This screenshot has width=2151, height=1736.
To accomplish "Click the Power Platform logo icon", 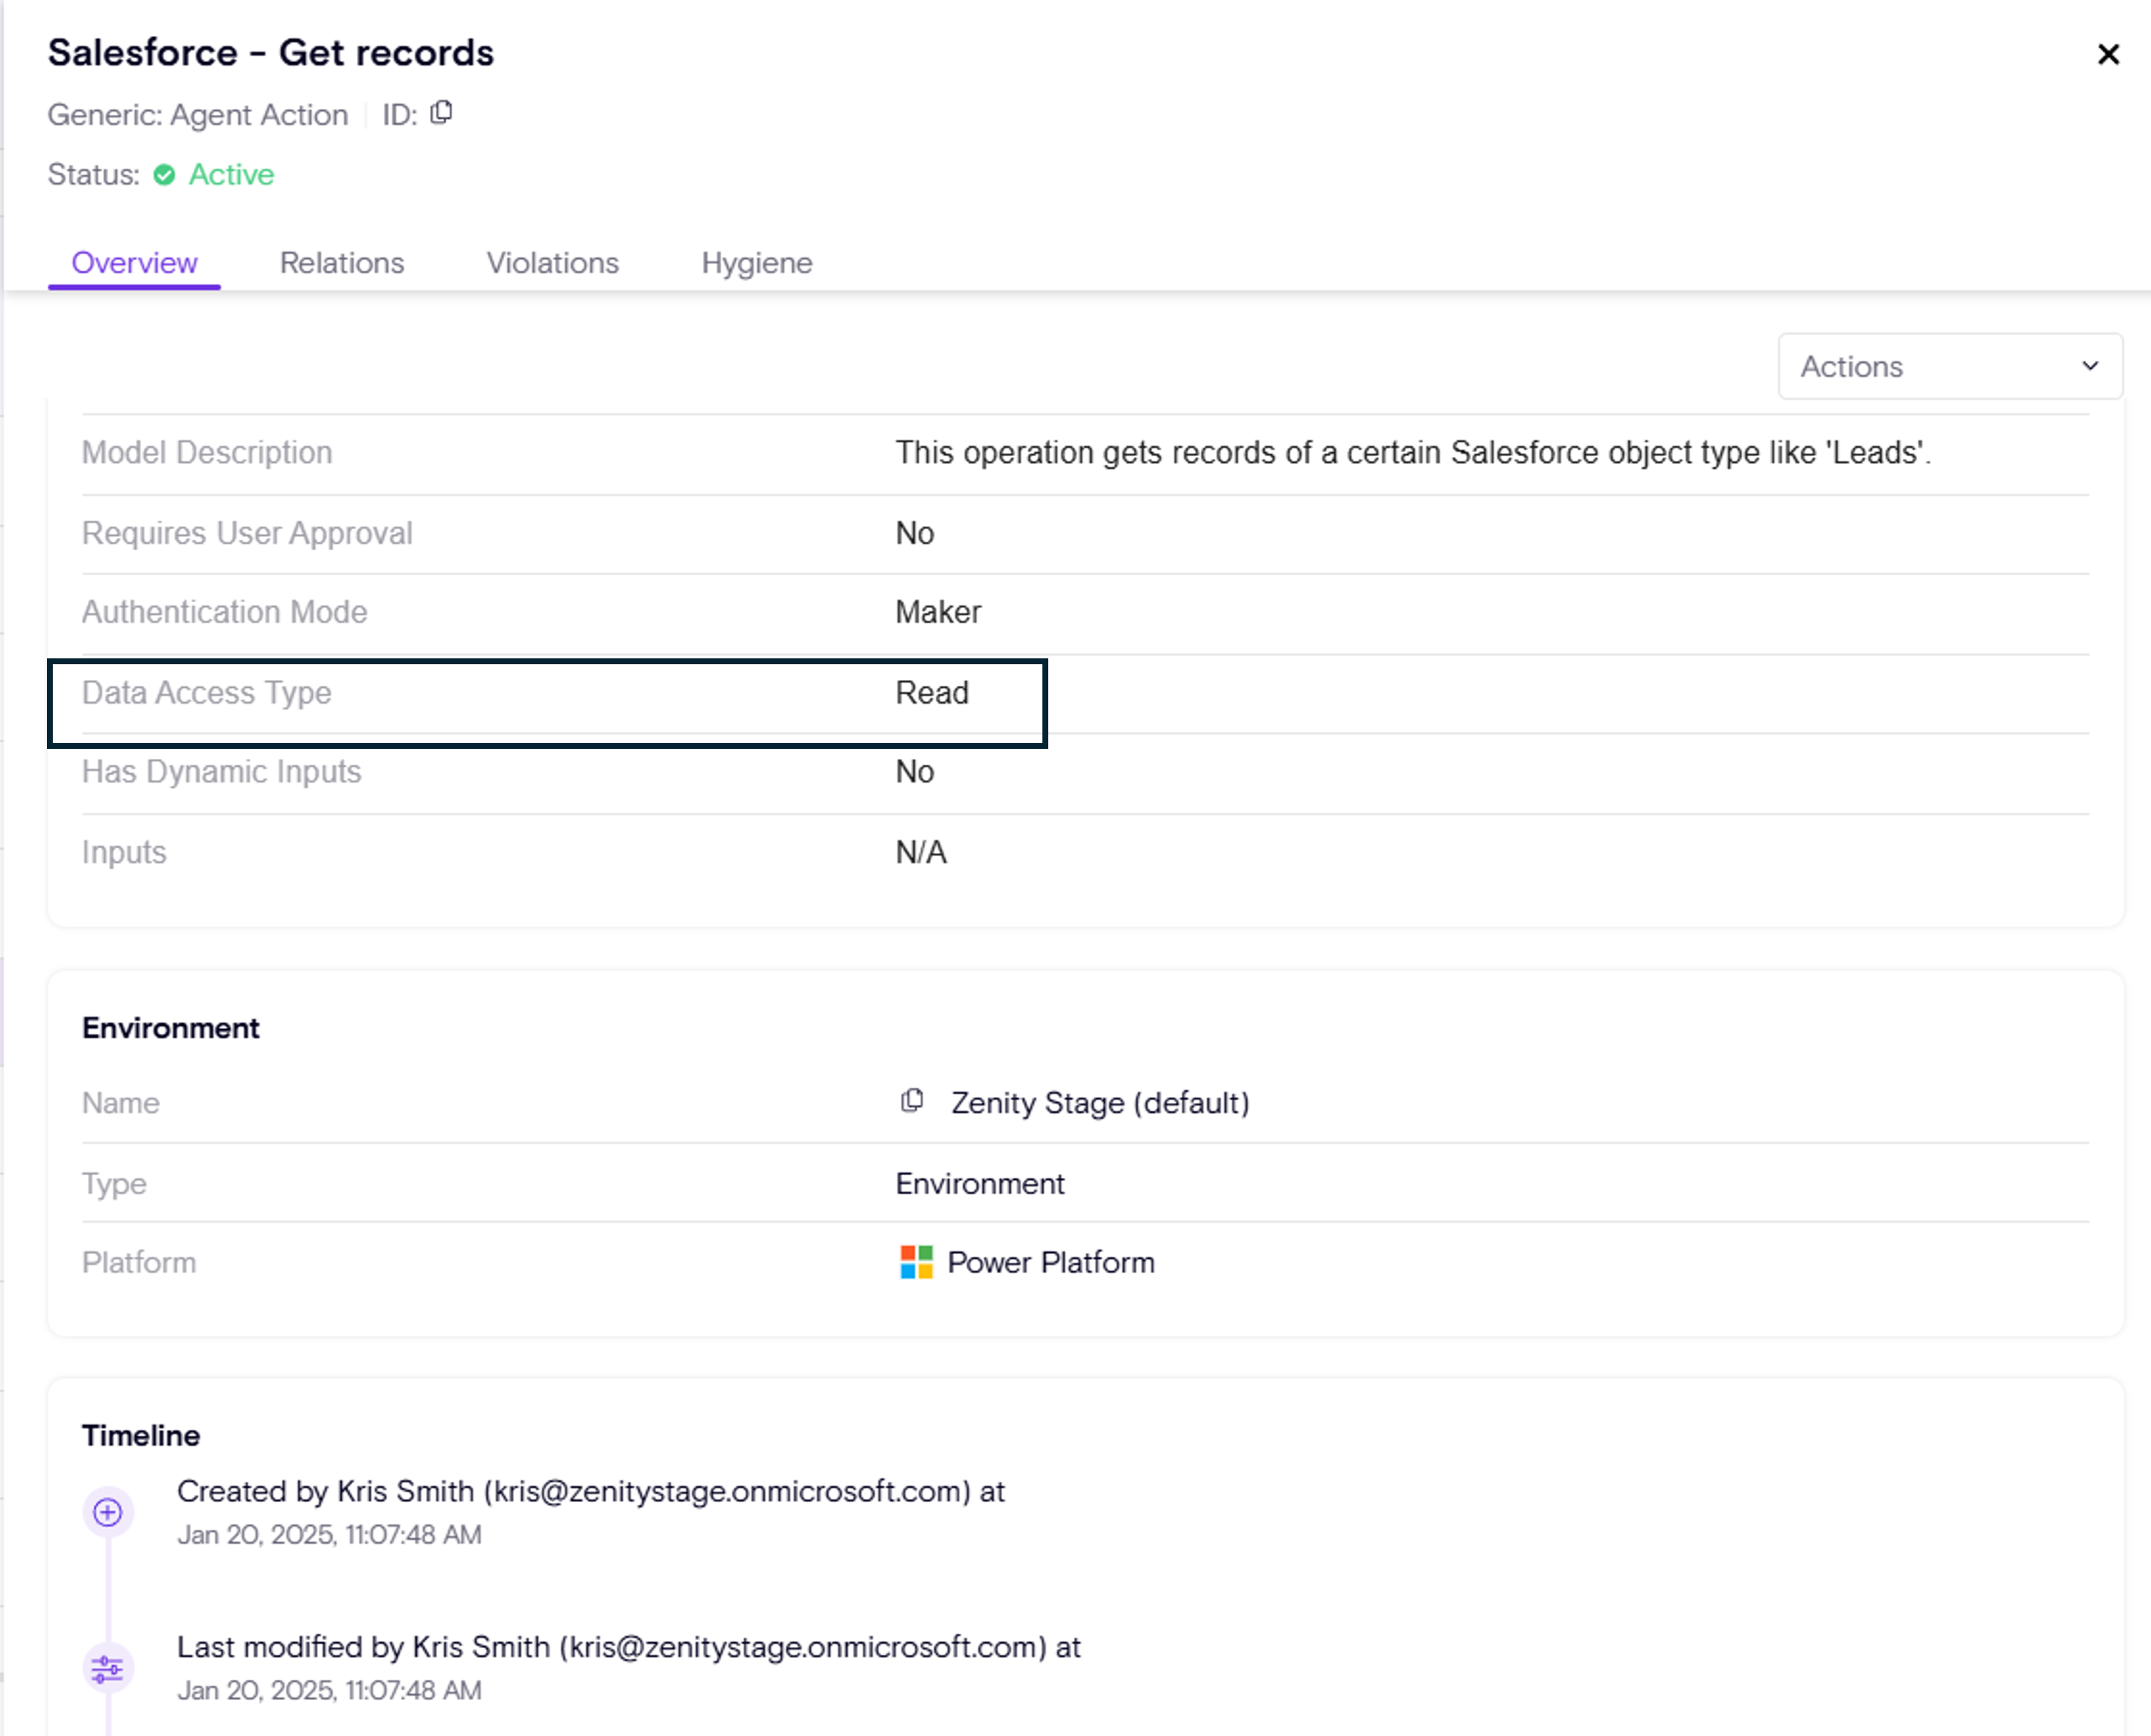I will [916, 1262].
